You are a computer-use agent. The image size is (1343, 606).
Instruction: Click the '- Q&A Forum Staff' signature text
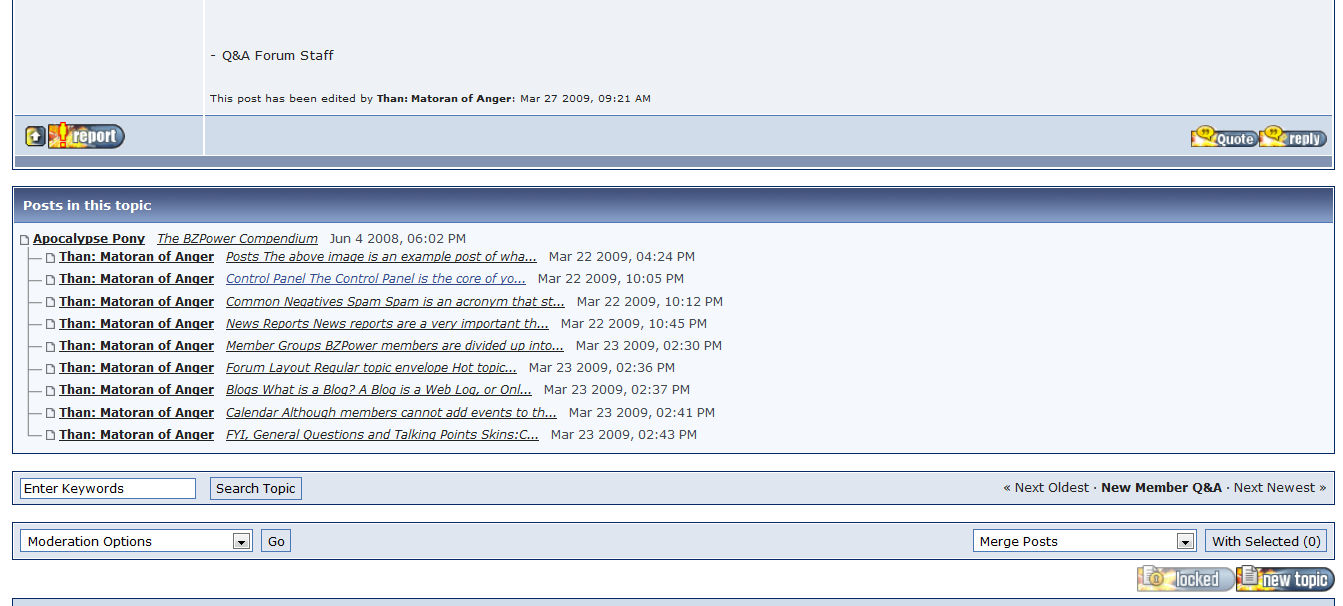click(x=272, y=55)
